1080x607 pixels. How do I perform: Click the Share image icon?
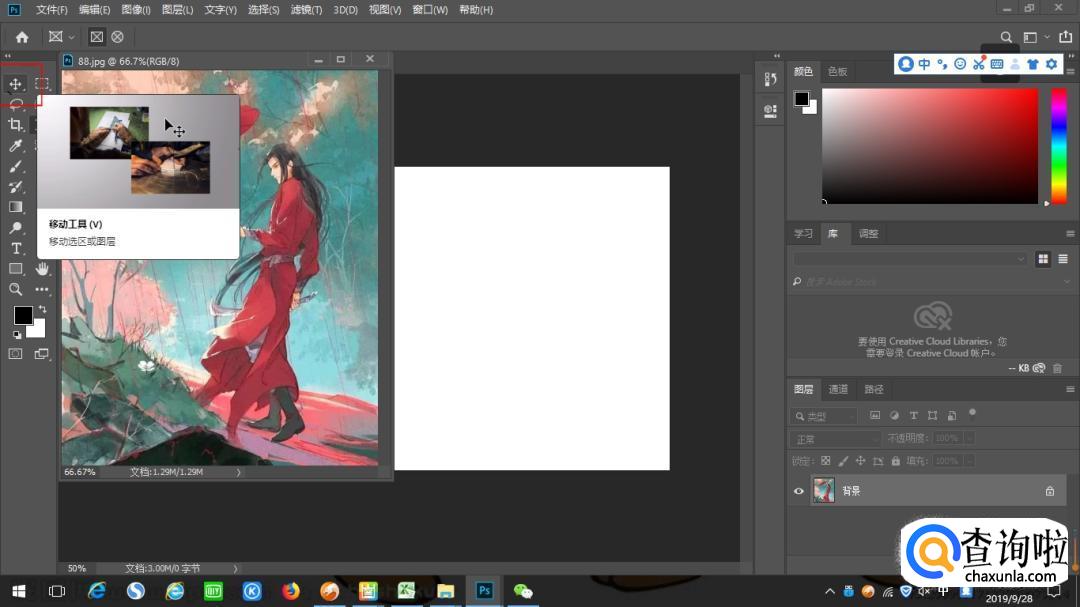(1066, 37)
